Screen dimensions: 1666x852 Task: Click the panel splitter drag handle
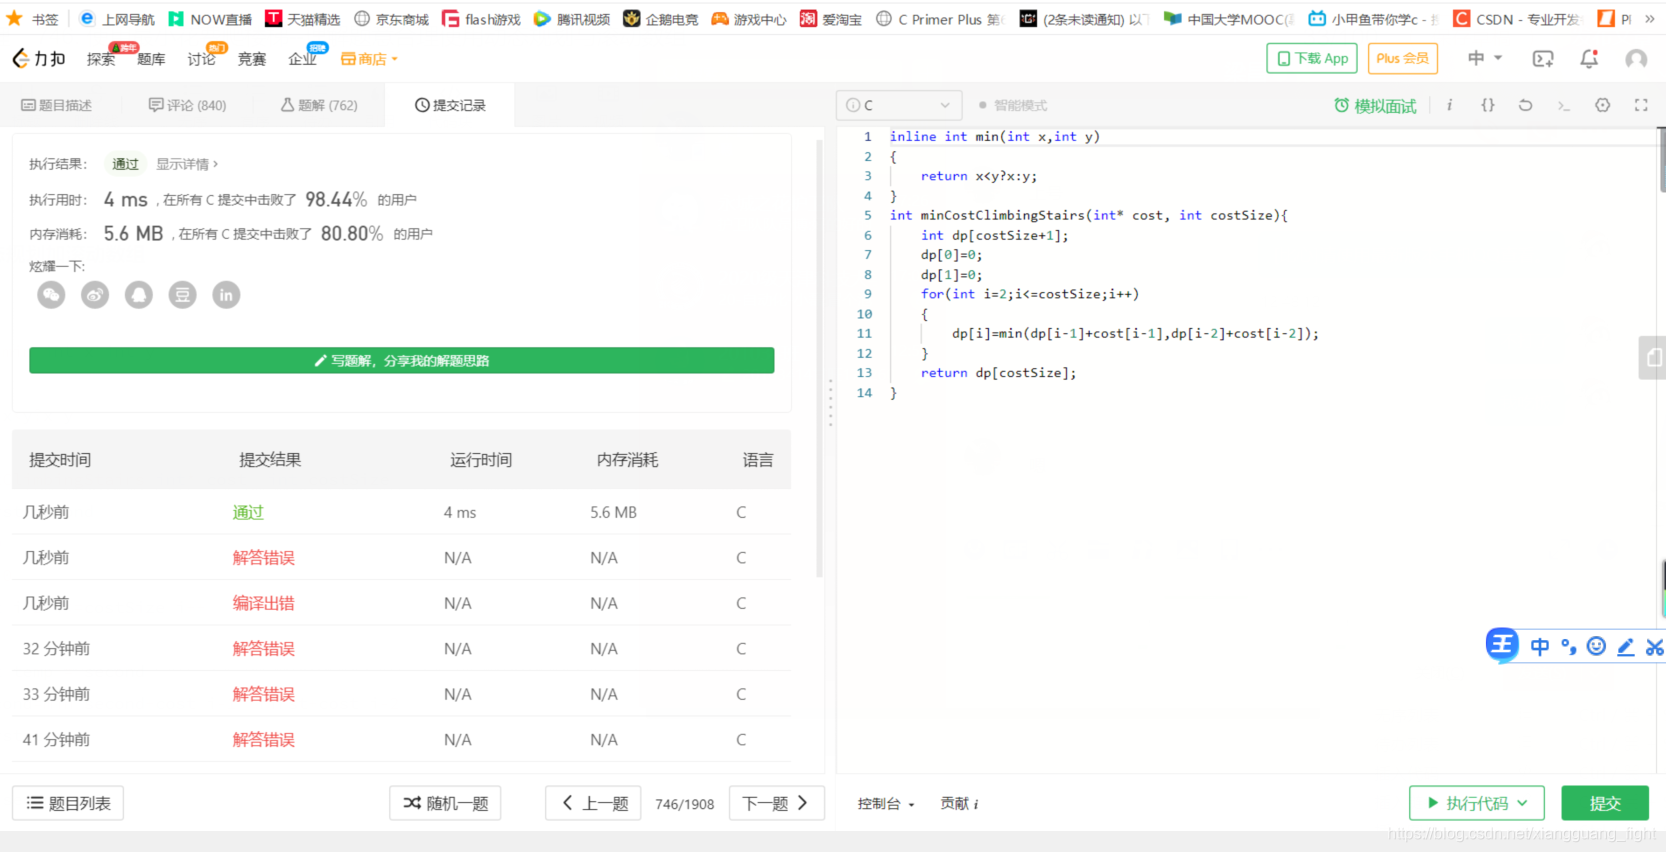(830, 402)
